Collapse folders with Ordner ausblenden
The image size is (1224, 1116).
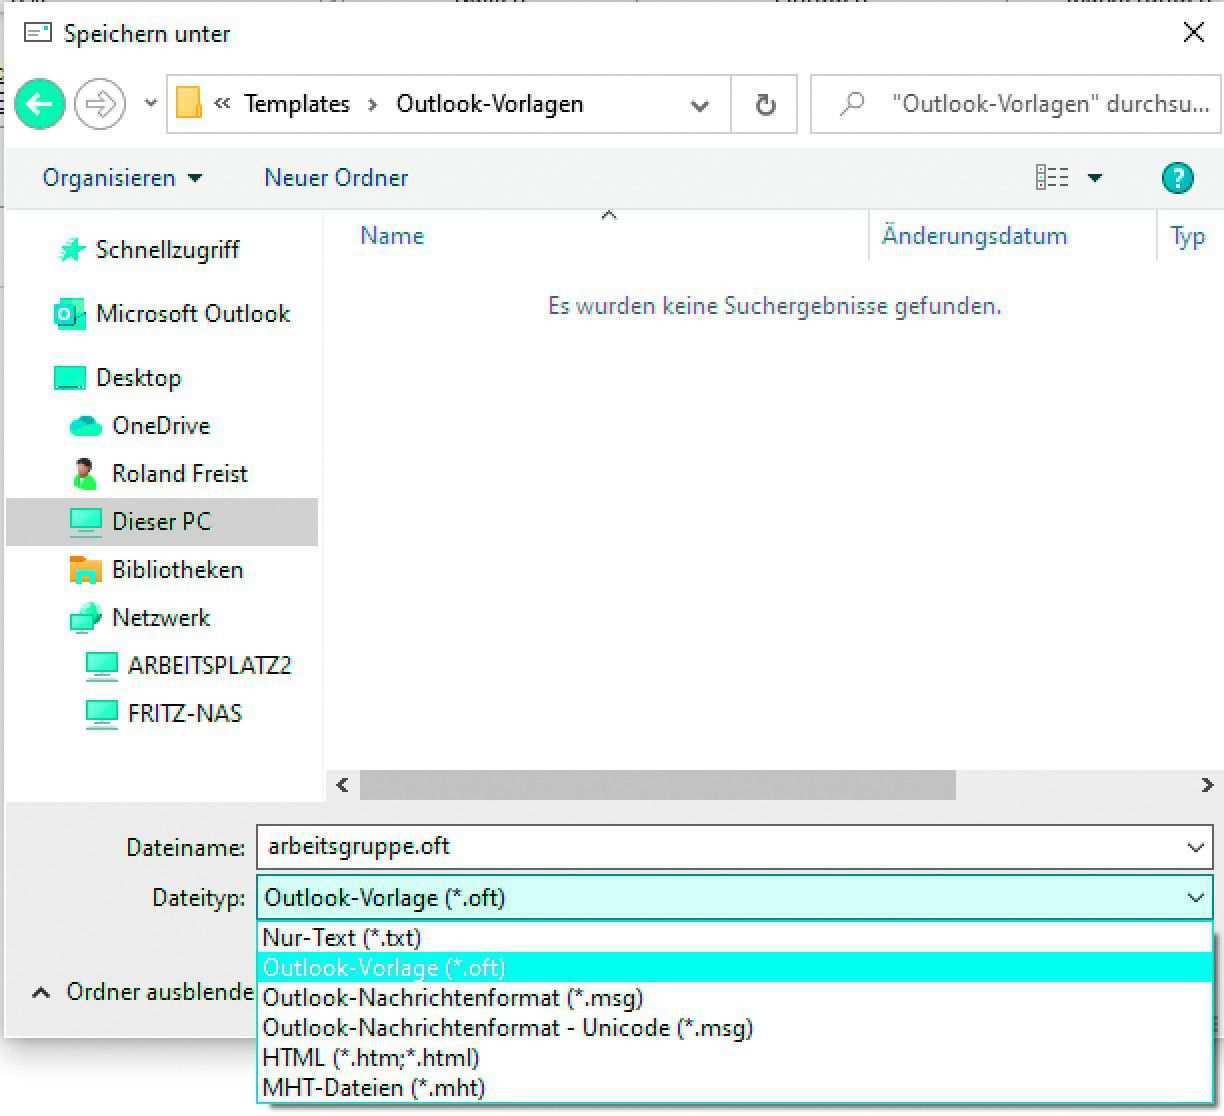pos(145,992)
